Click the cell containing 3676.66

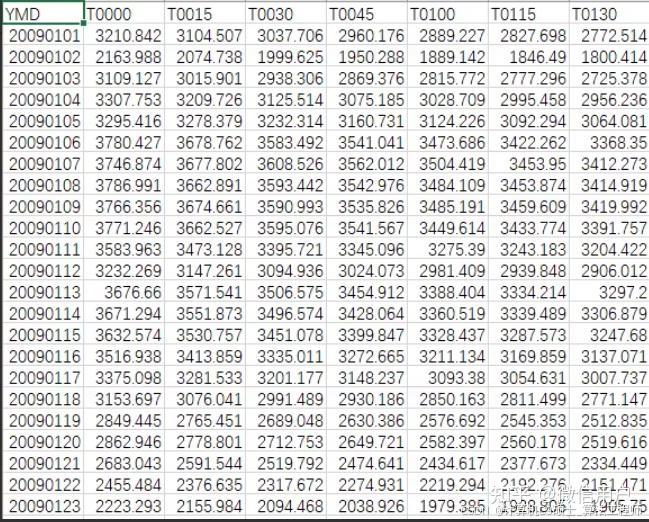coord(124,292)
